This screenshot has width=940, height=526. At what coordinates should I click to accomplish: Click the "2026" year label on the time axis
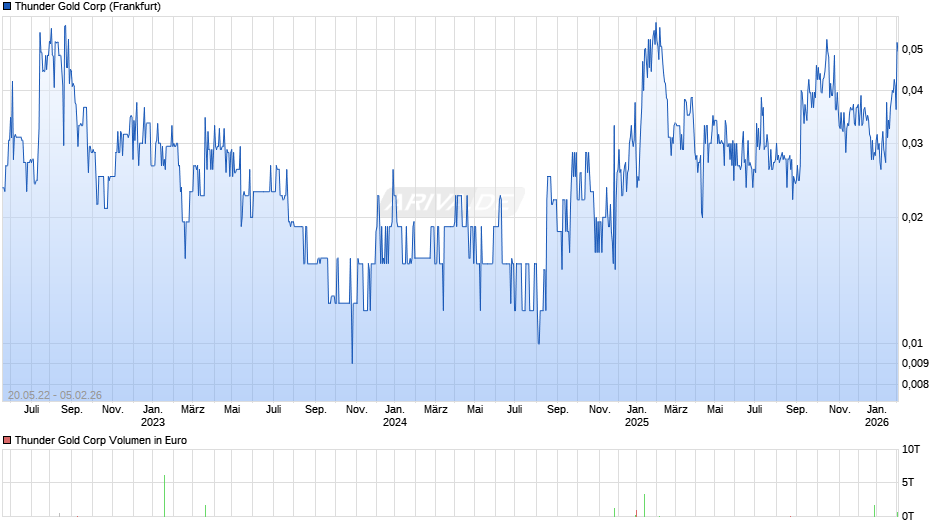[876, 422]
